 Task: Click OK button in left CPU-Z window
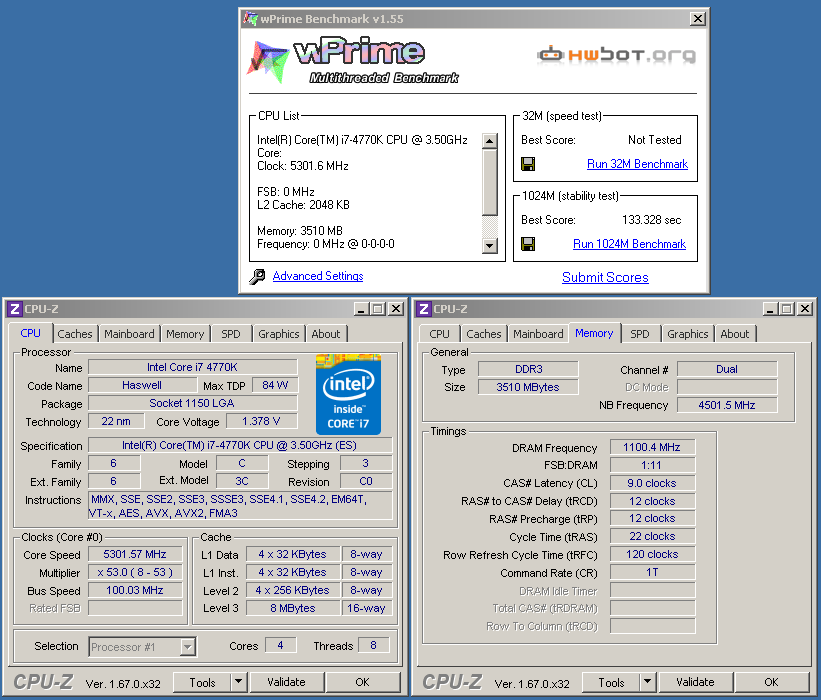tap(362, 682)
